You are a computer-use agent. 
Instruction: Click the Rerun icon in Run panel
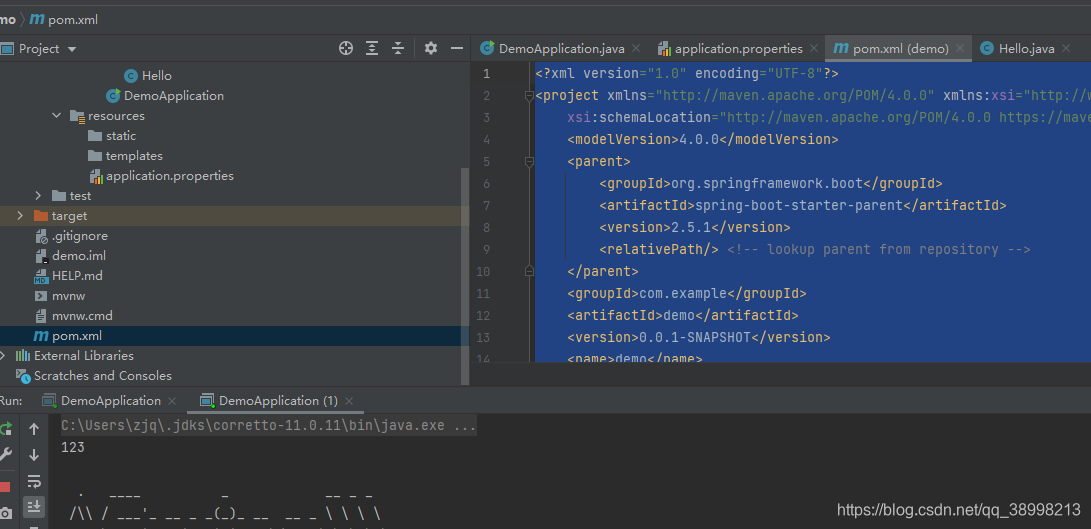pyautogui.click(x=5, y=429)
